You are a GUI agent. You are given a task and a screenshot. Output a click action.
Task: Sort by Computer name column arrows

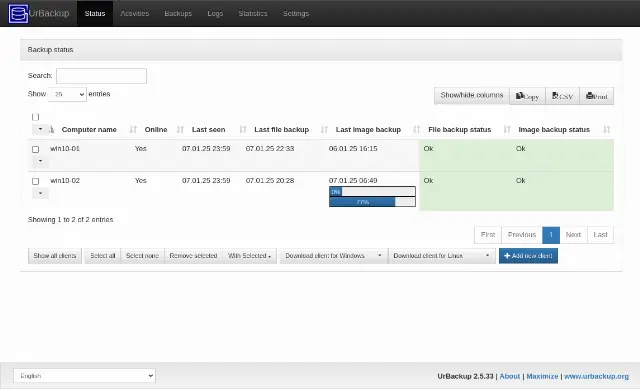pos(133,130)
